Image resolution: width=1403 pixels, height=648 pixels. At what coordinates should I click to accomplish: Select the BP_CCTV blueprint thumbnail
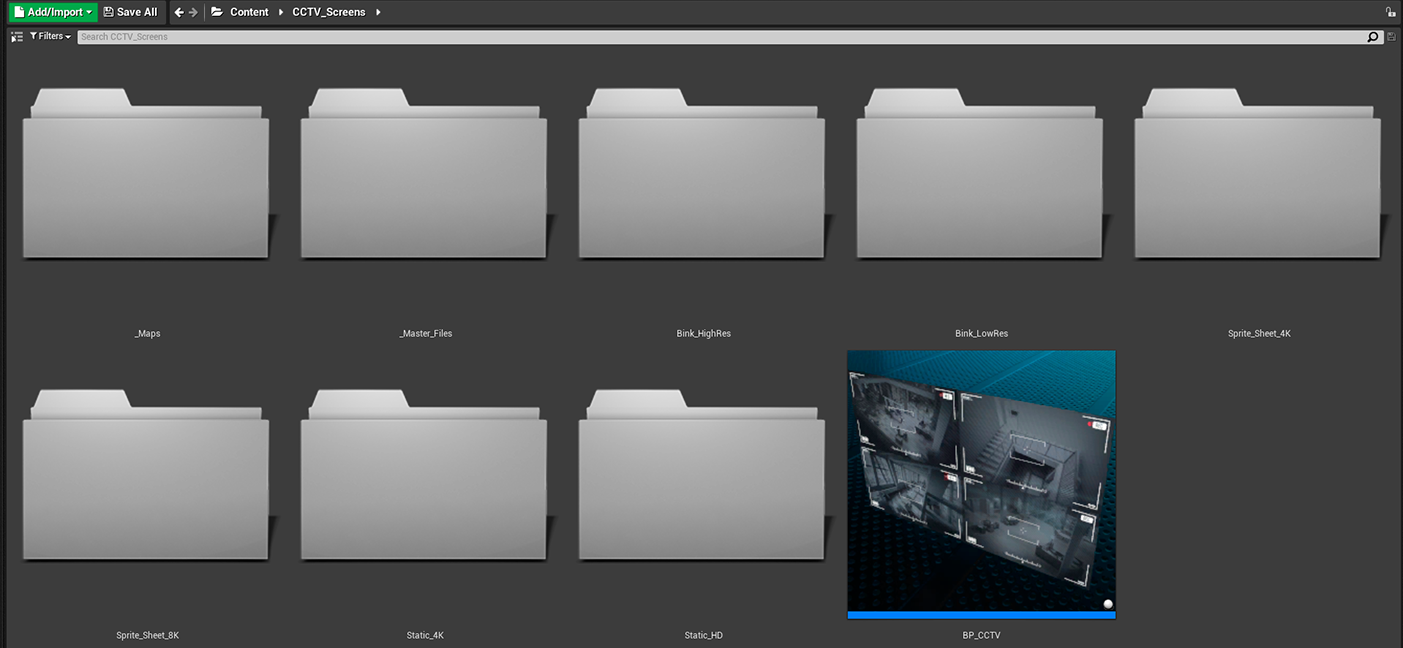point(981,480)
